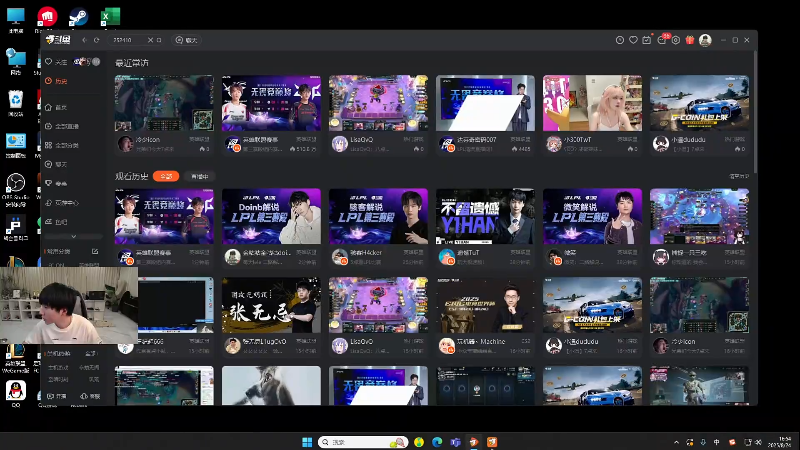This screenshot has height=450, width=800.
Task: Open the 微笑解说 LPL第三赛段 thumbnail
Action: point(592,216)
